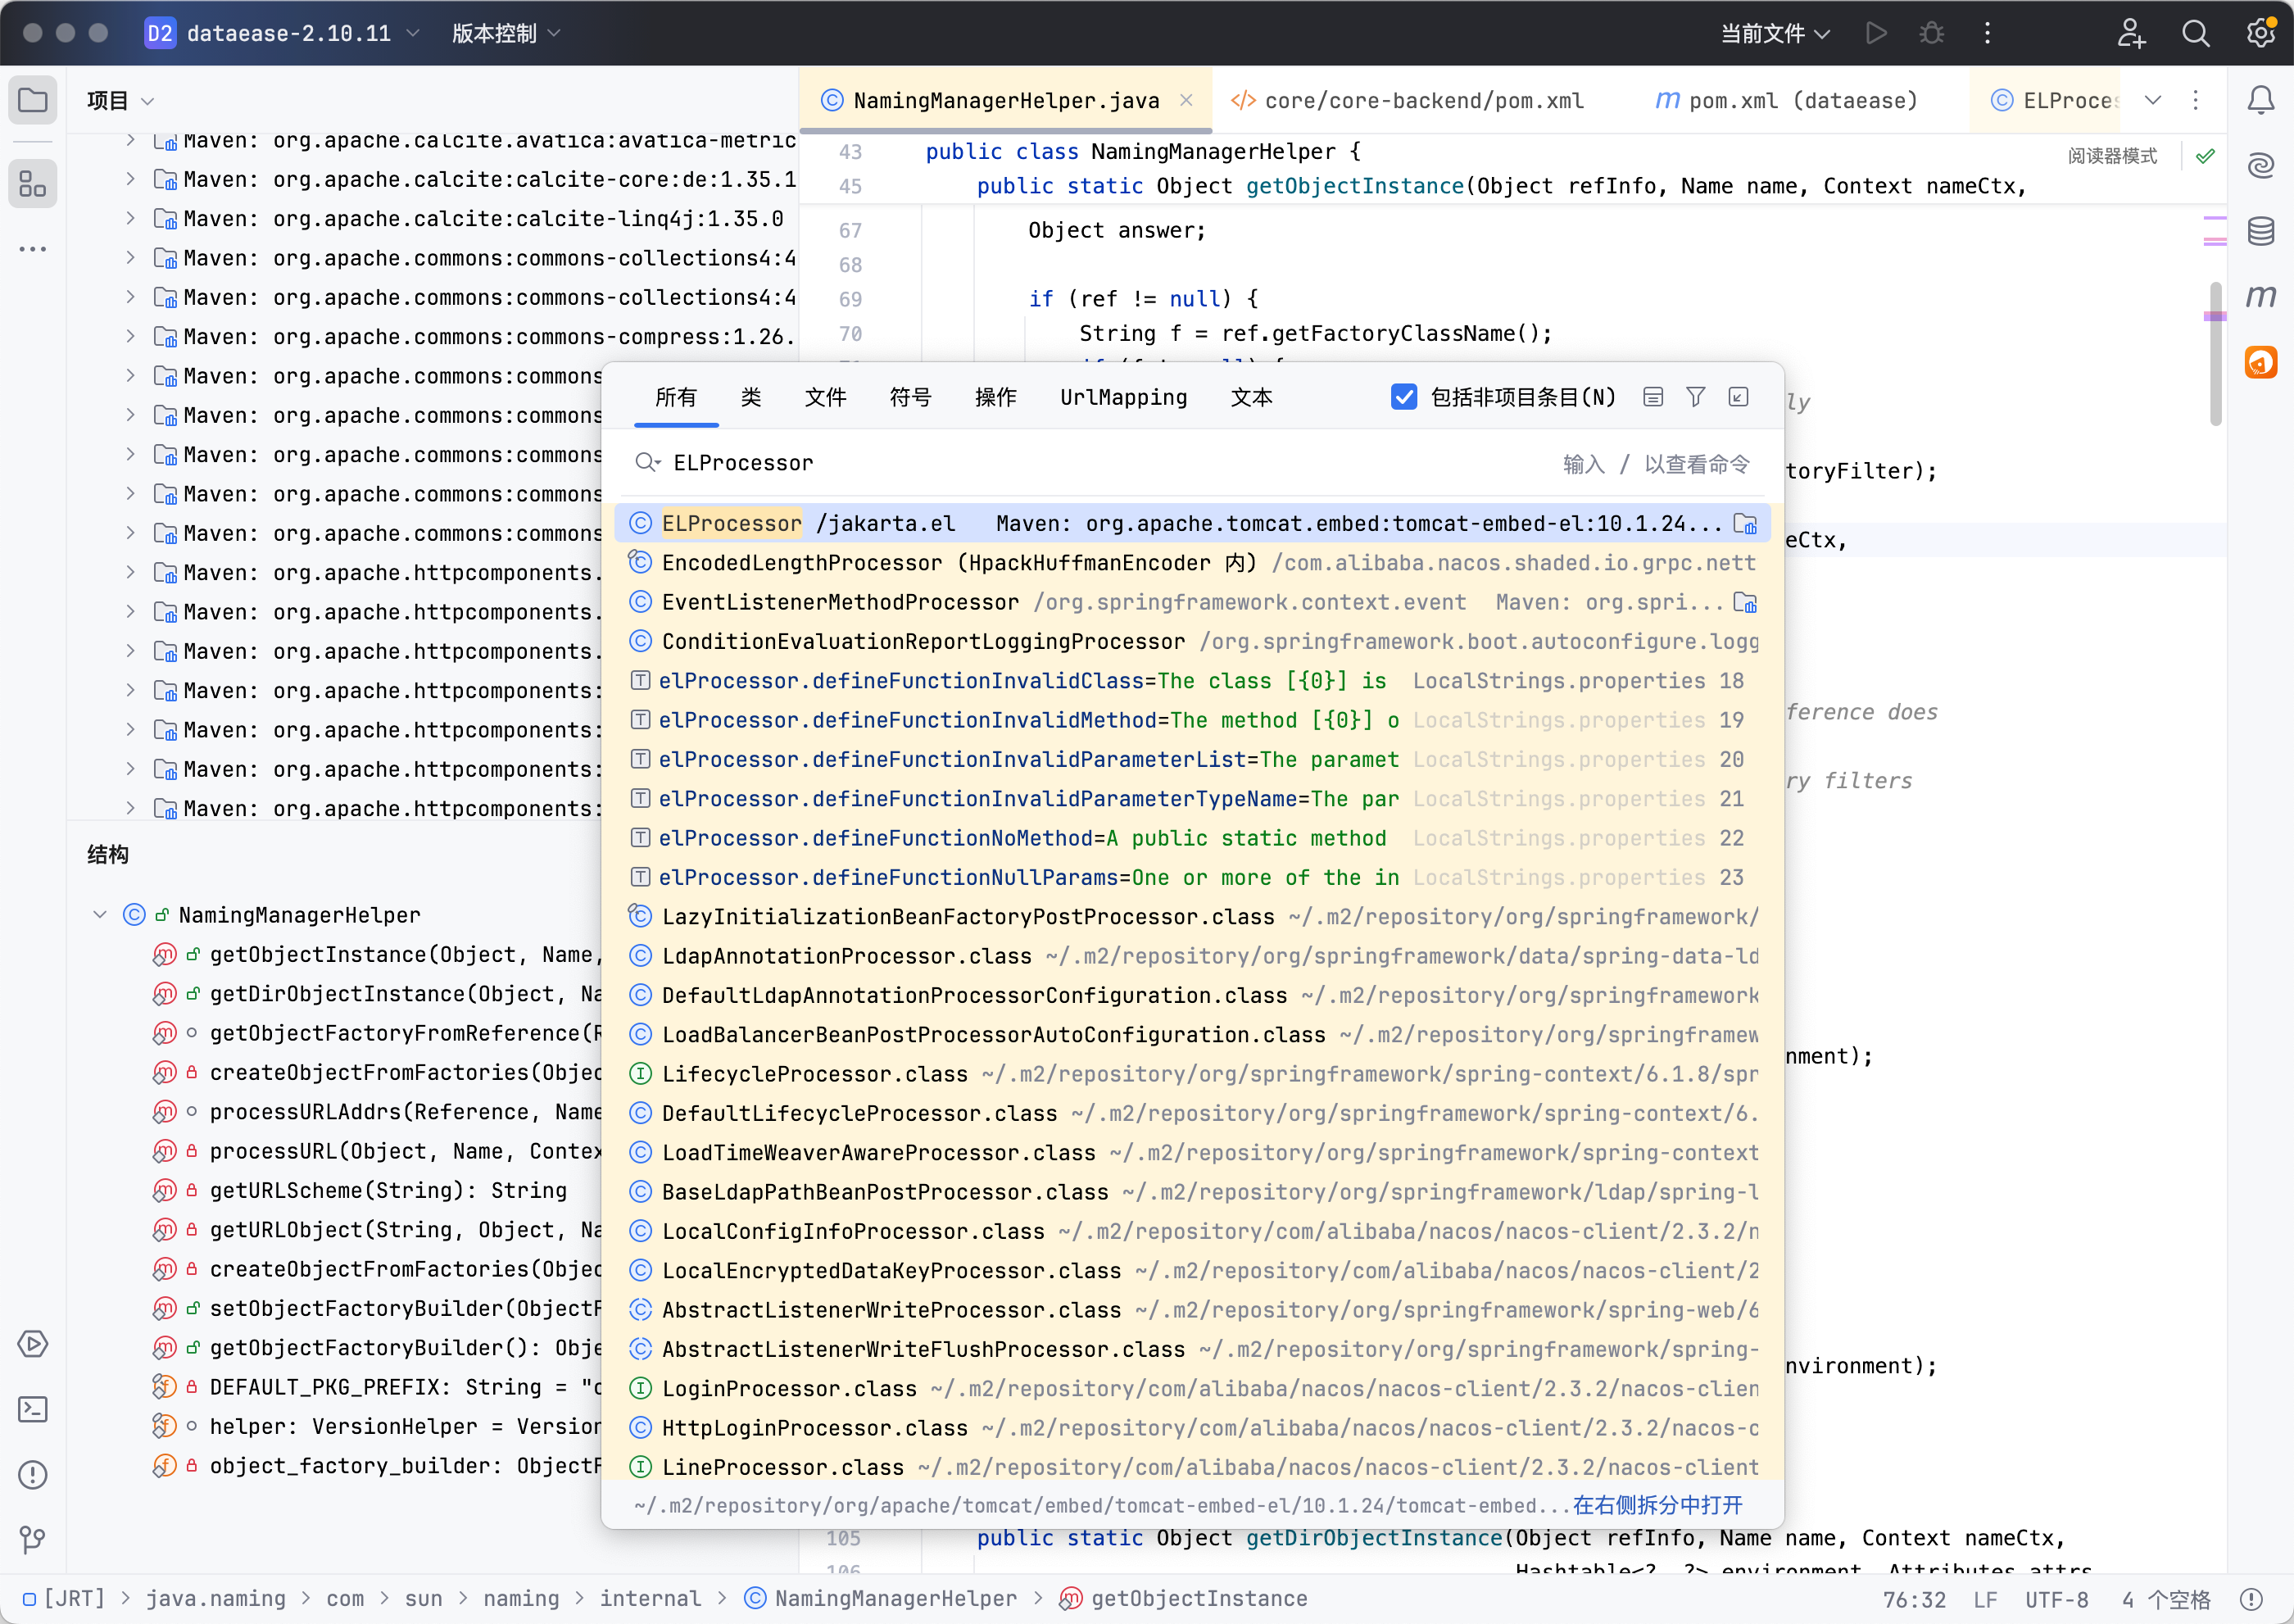The image size is (2294, 1624).
Task: Select the HttpLoginProcessor.class search result
Action: point(1191,1428)
